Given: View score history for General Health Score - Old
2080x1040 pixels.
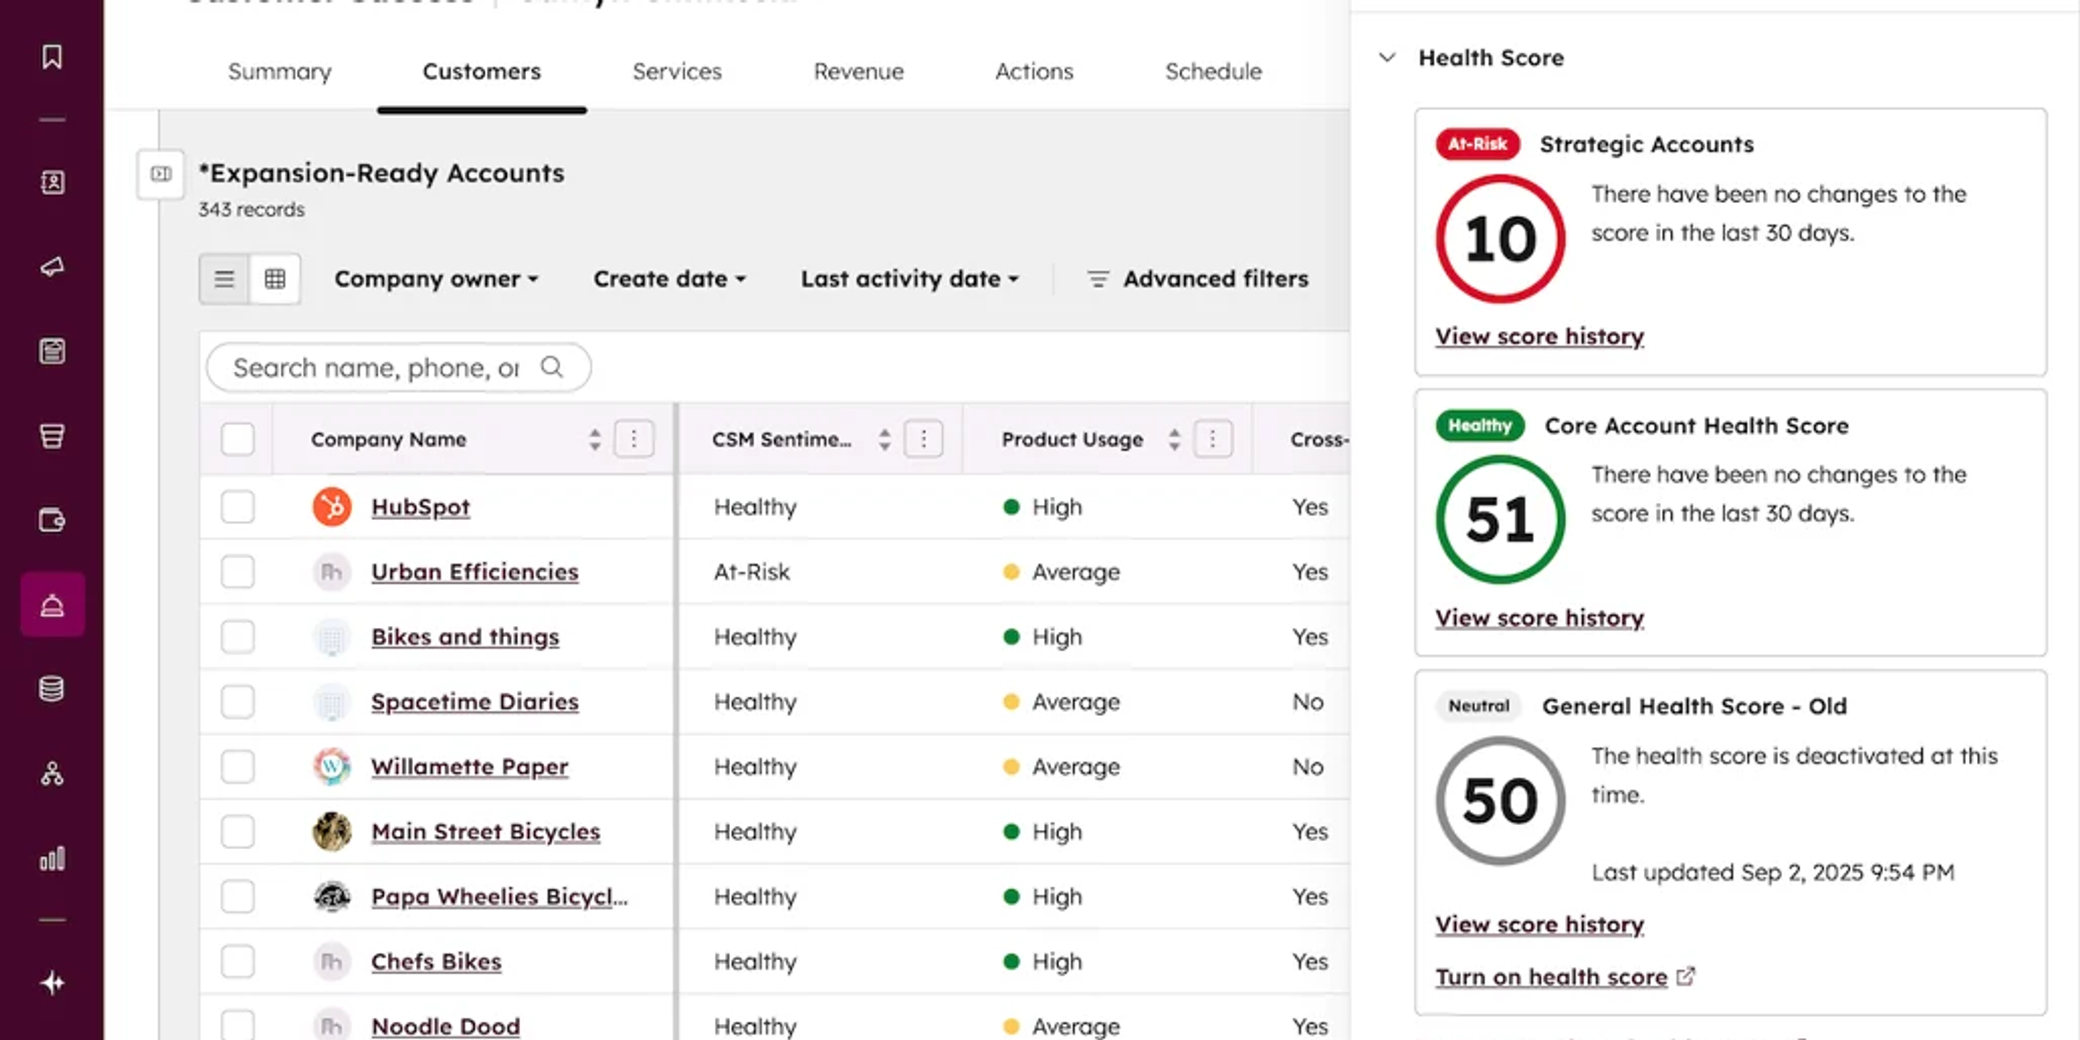Looking at the screenshot, I should 1540,925.
